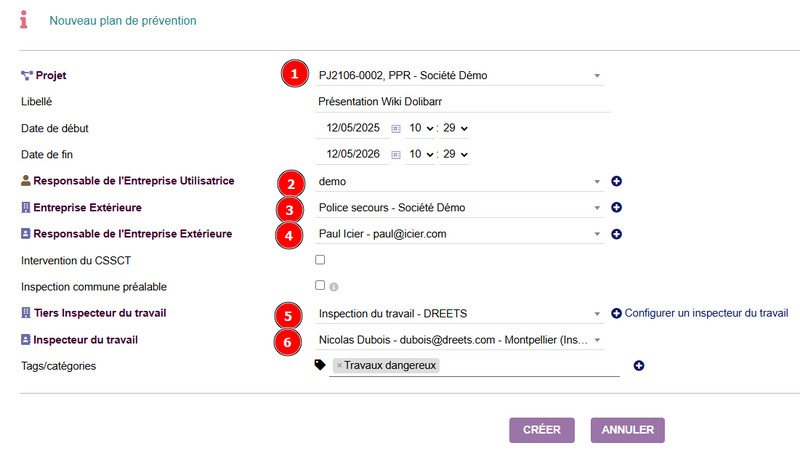This screenshot has height=459, width=800.
Task: Click the ANNULER button
Action: 628,430
